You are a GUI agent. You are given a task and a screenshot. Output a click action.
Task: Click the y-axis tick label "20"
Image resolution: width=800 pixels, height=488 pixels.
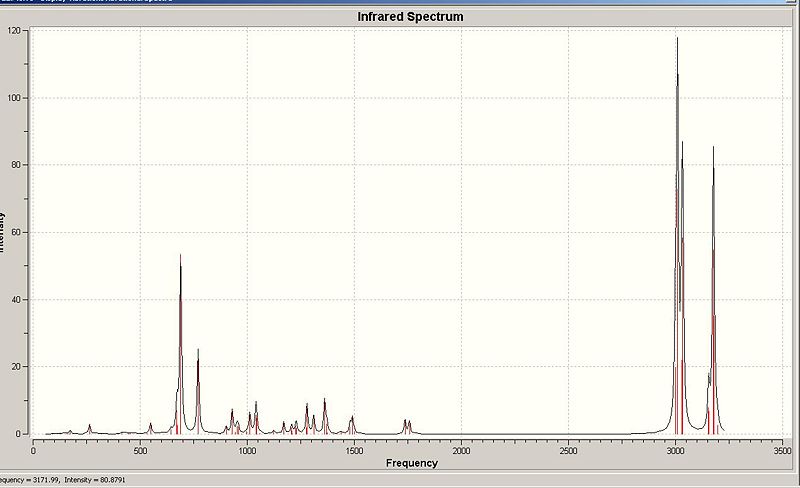point(16,367)
